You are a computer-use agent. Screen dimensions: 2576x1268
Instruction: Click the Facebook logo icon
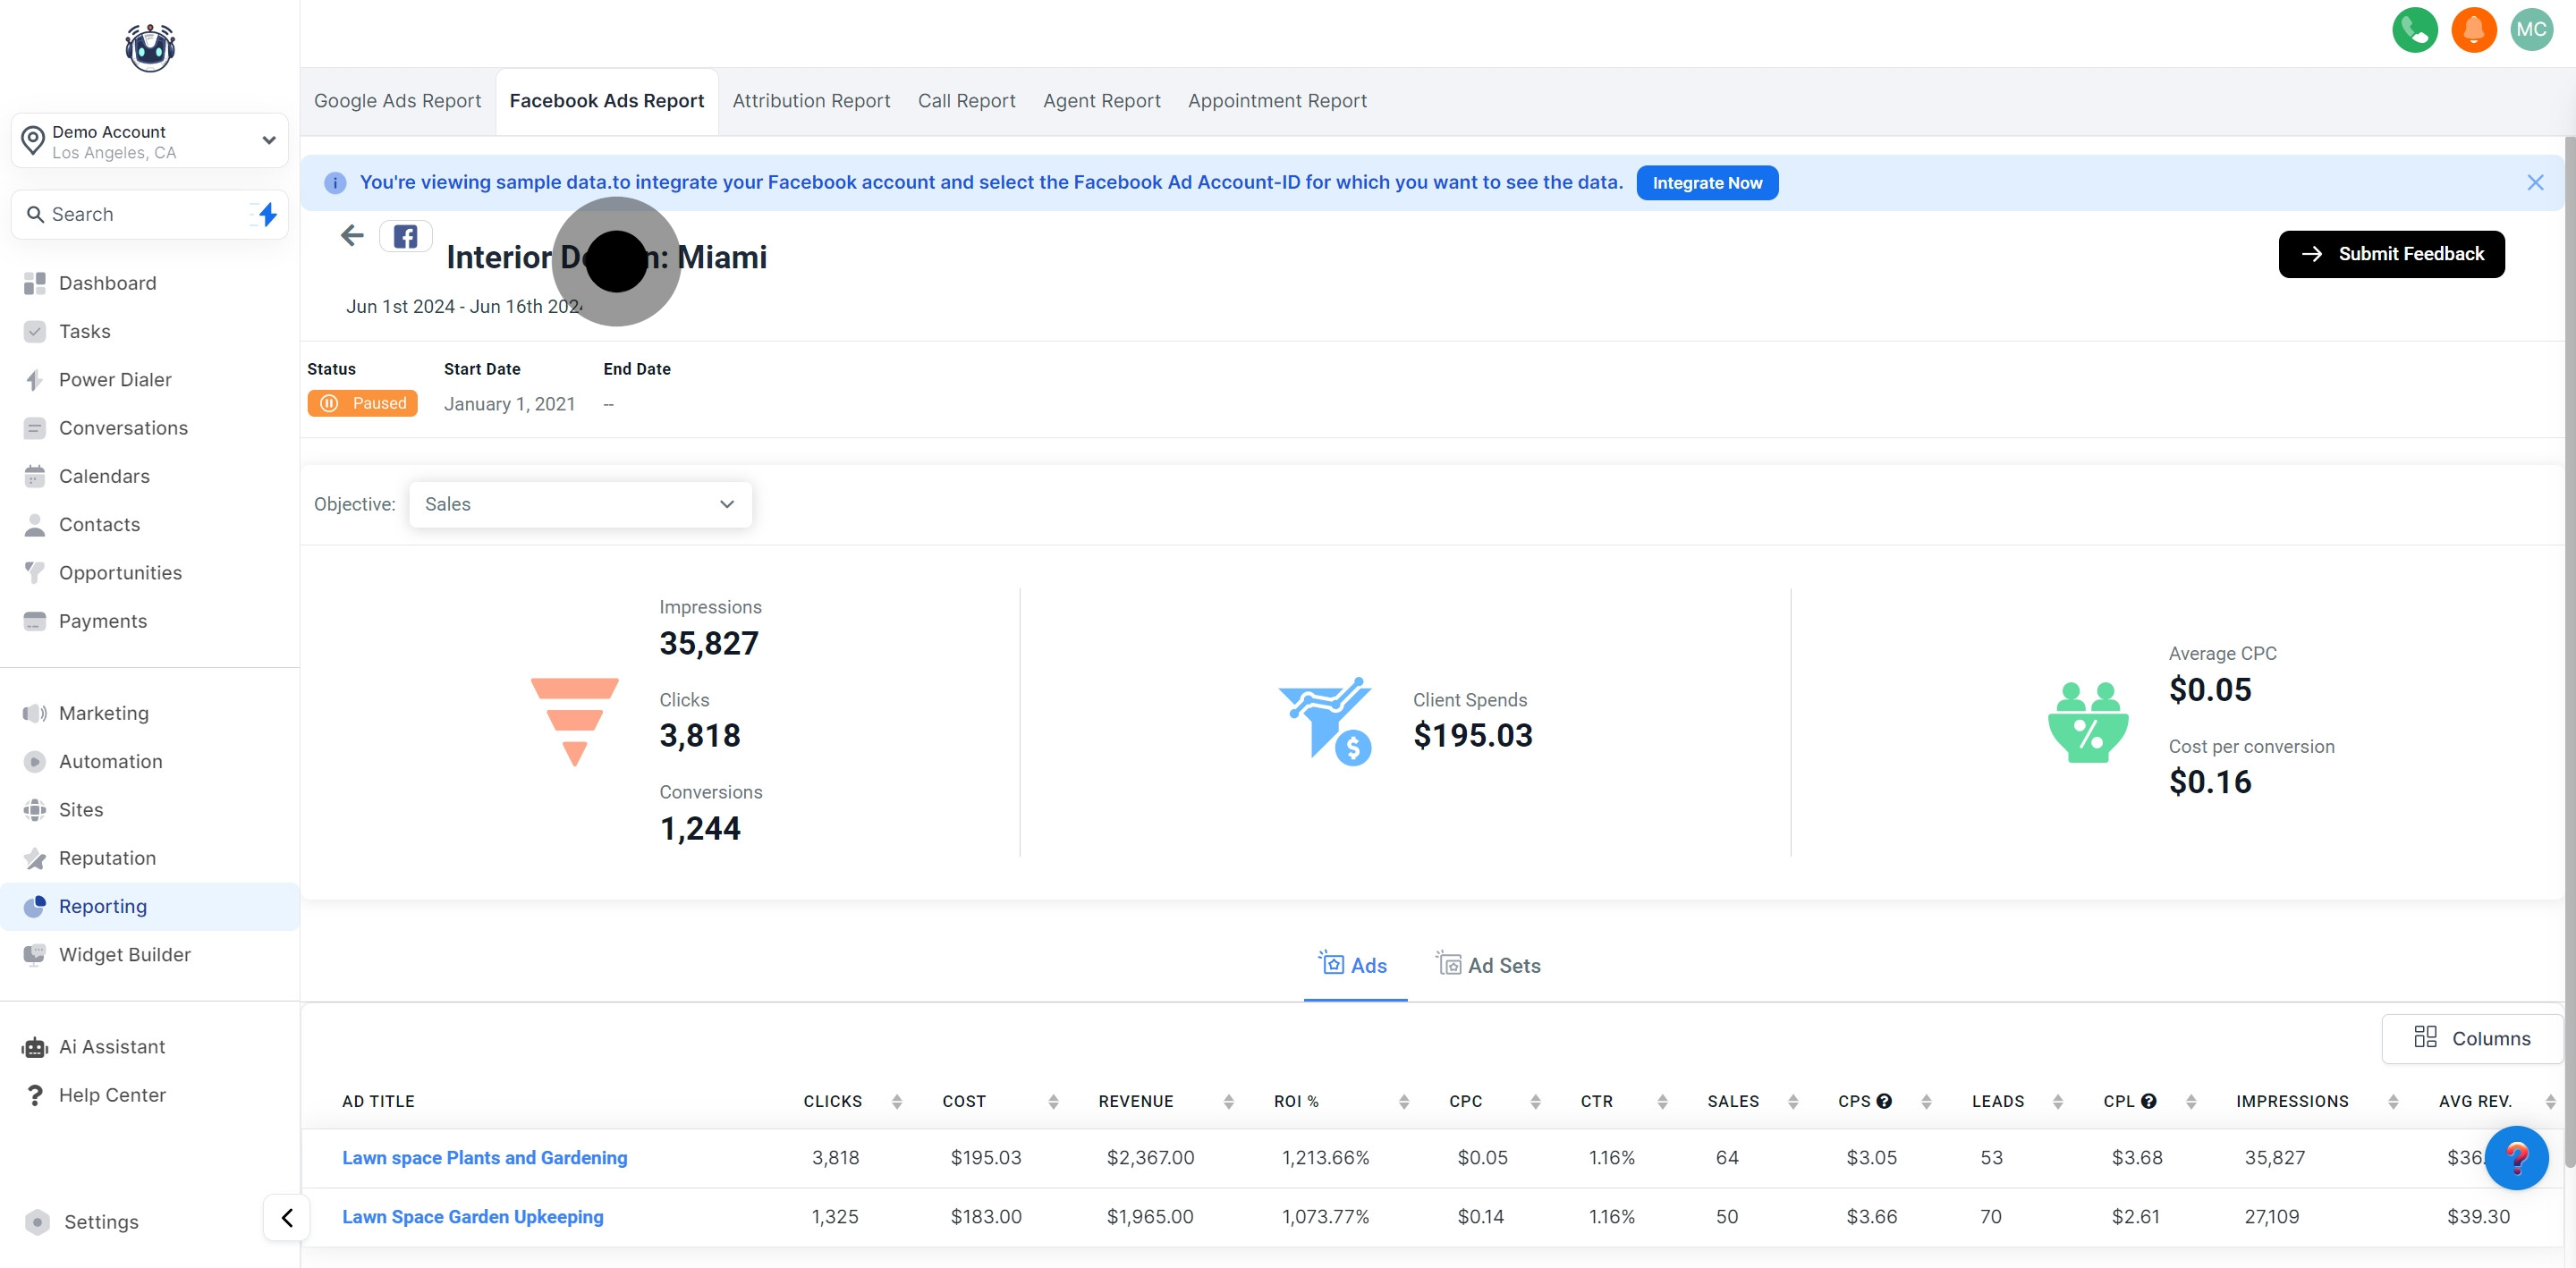[x=405, y=237]
